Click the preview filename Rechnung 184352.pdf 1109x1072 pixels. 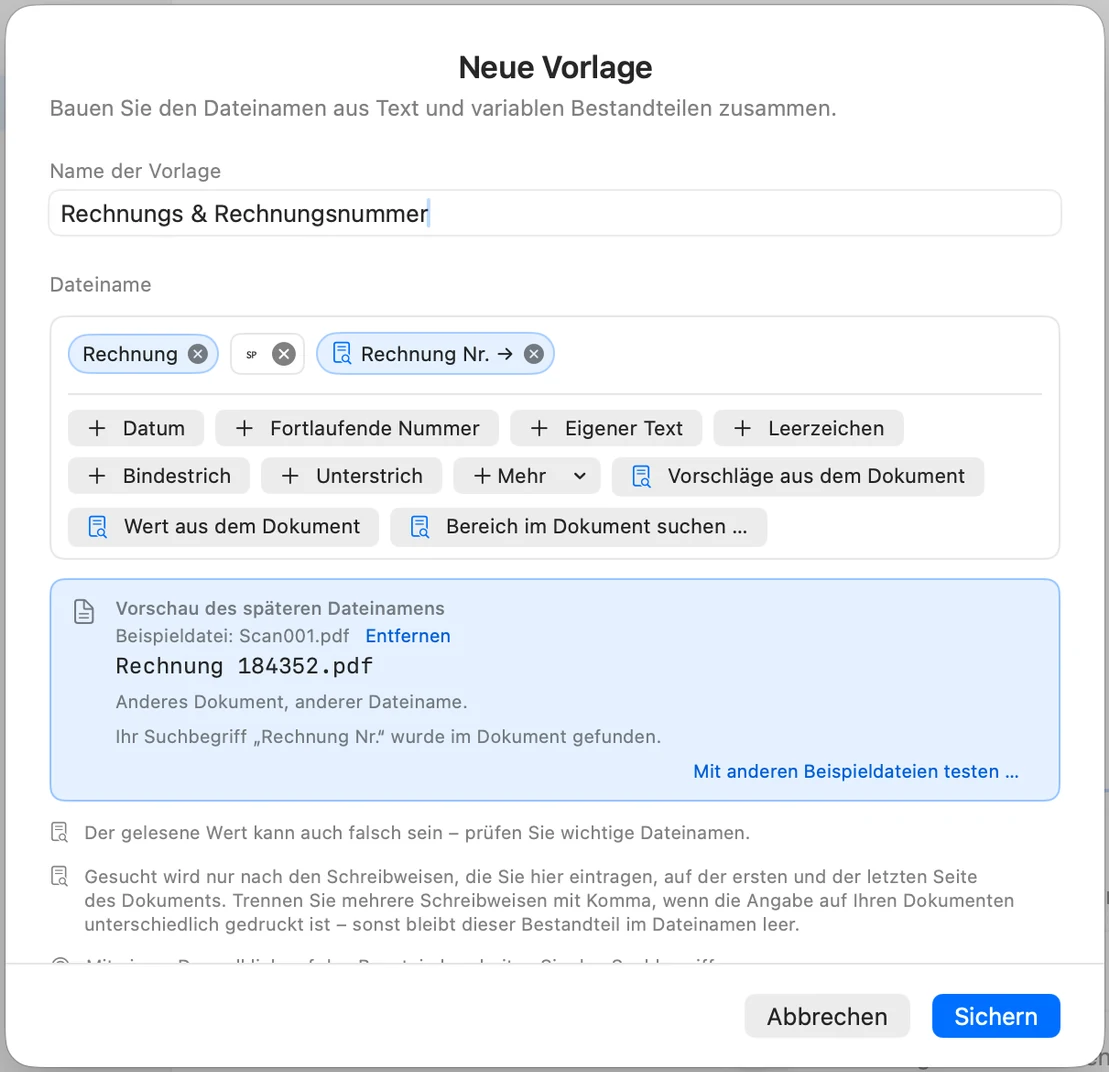coord(244,666)
